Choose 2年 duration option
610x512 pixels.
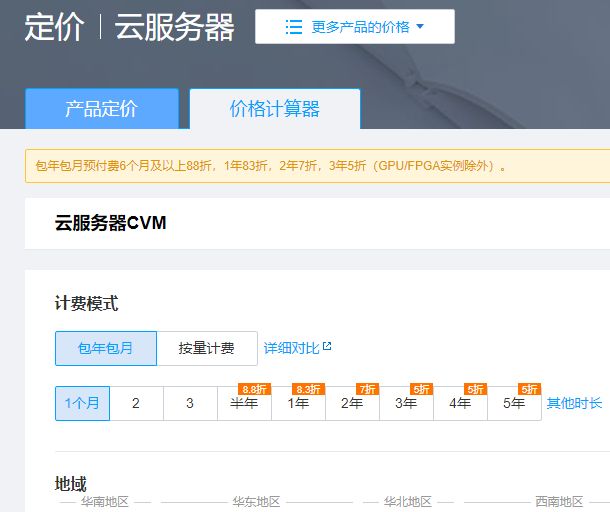click(352, 403)
